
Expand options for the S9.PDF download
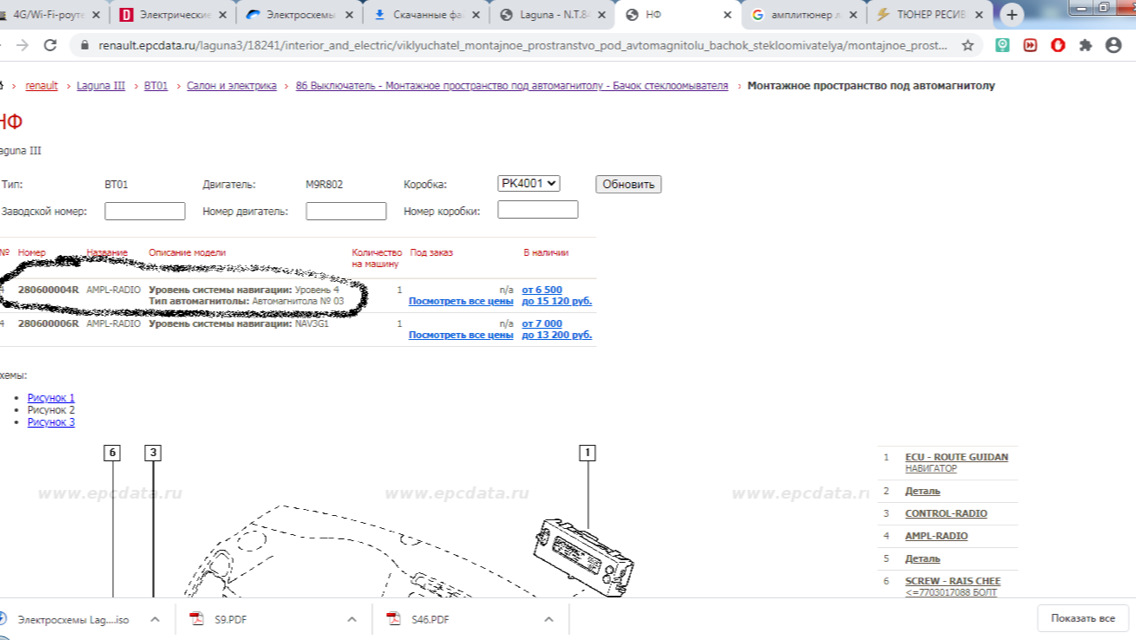(x=351, y=620)
